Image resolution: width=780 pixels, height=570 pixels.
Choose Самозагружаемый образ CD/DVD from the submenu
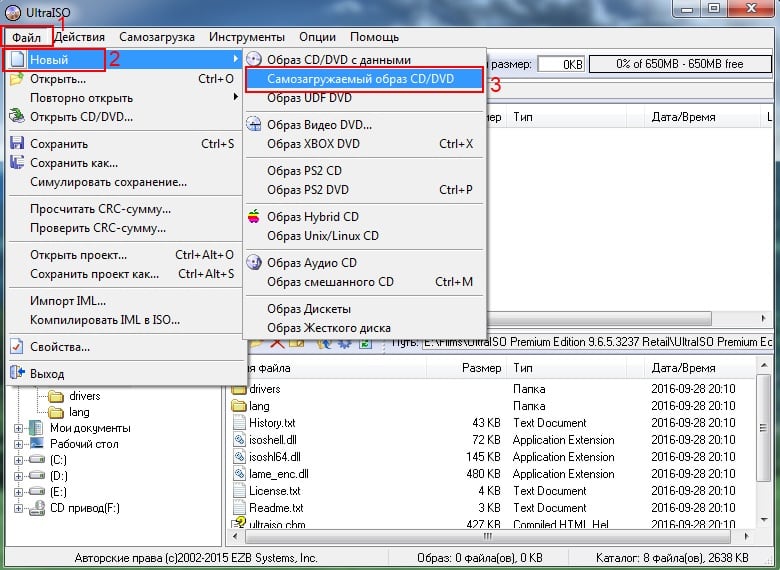360,79
